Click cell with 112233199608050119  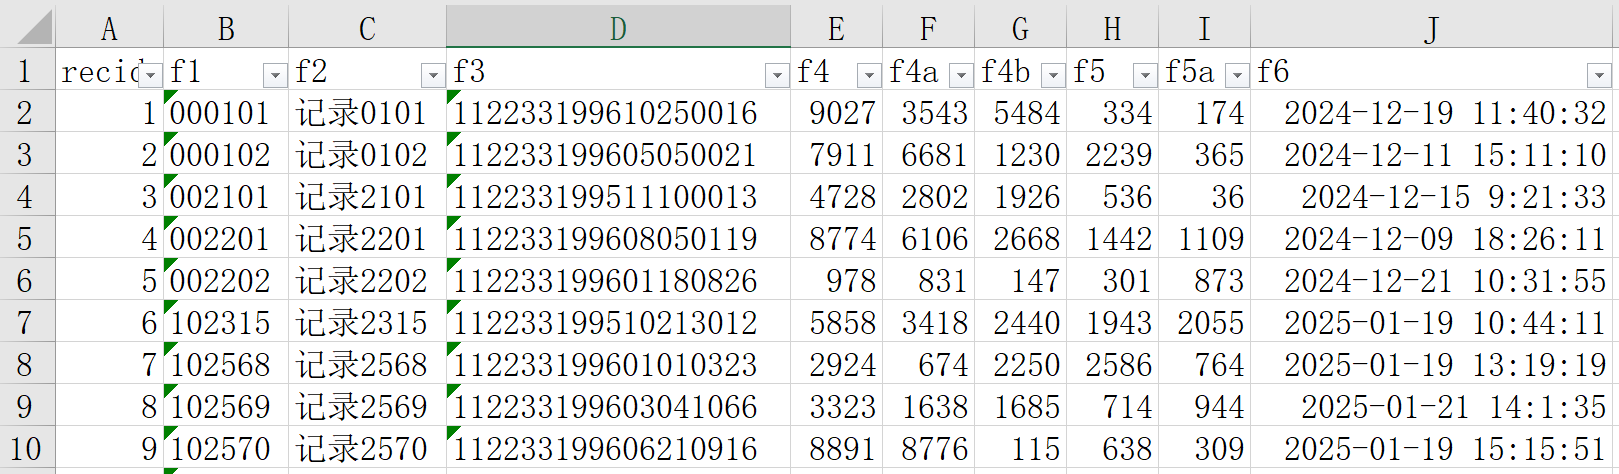coord(605,239)
